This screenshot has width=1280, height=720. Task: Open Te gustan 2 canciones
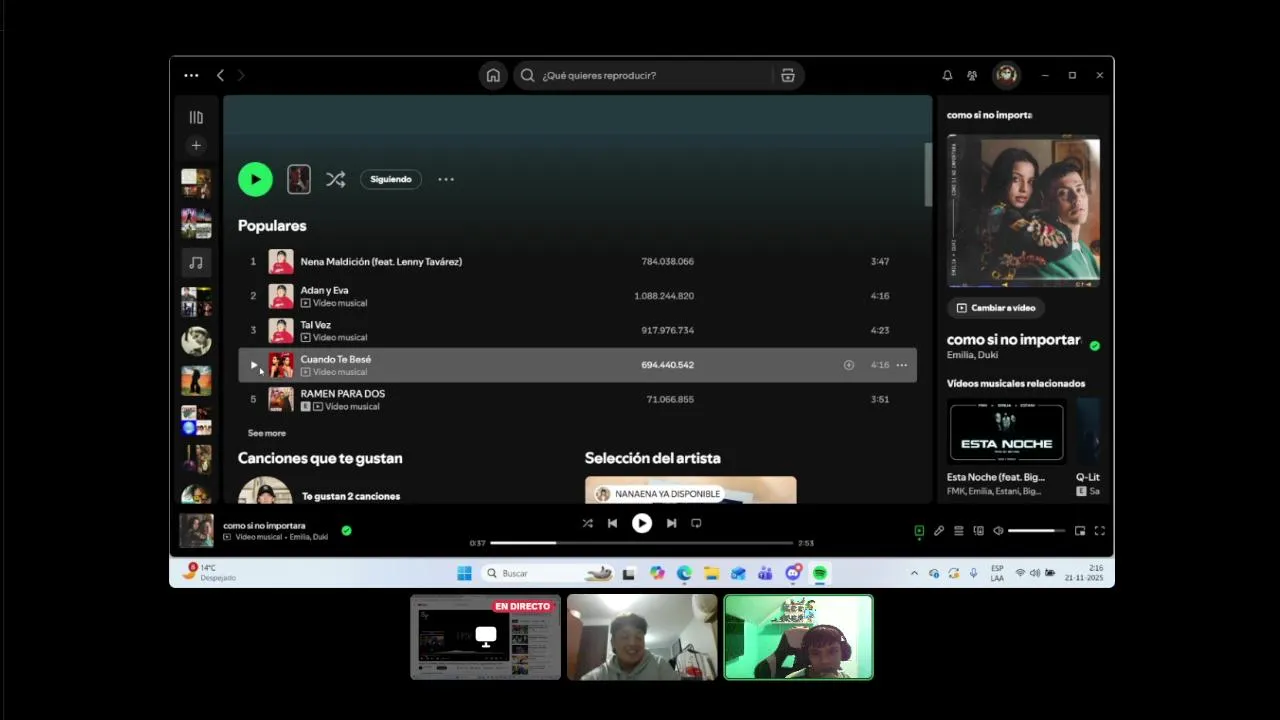pyautogui.click(x=351, y=496)
